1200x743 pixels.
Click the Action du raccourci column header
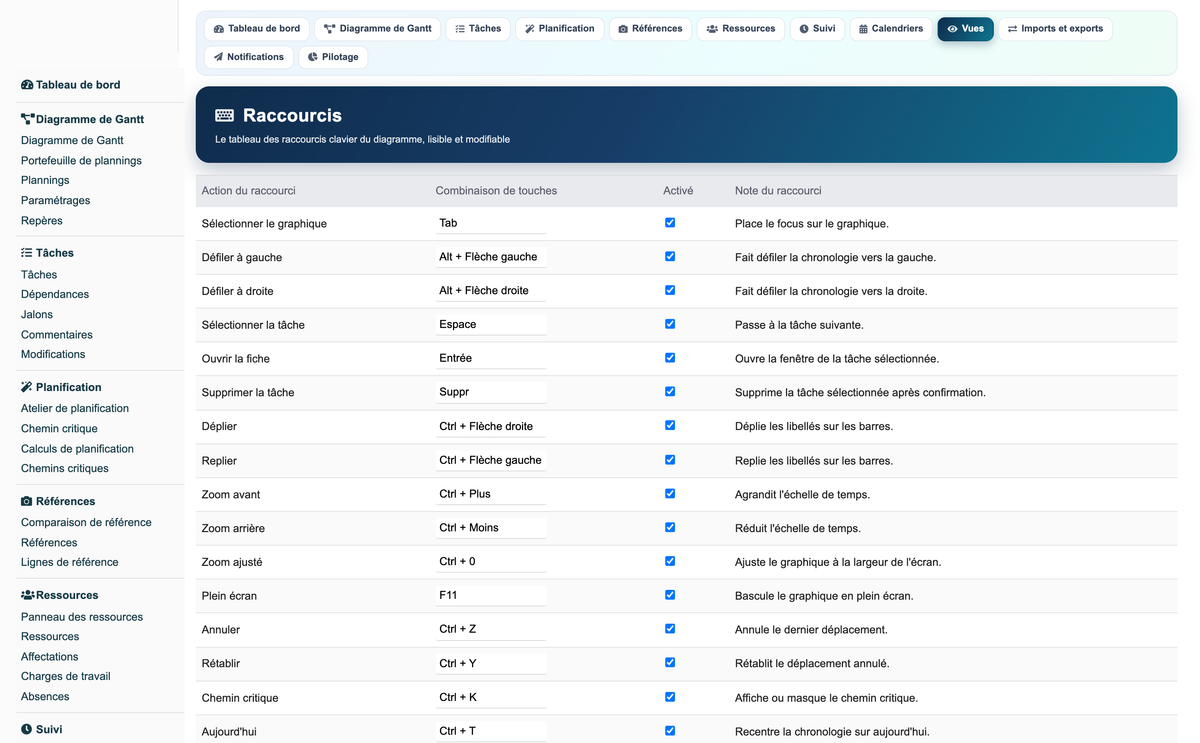[249, 190]
